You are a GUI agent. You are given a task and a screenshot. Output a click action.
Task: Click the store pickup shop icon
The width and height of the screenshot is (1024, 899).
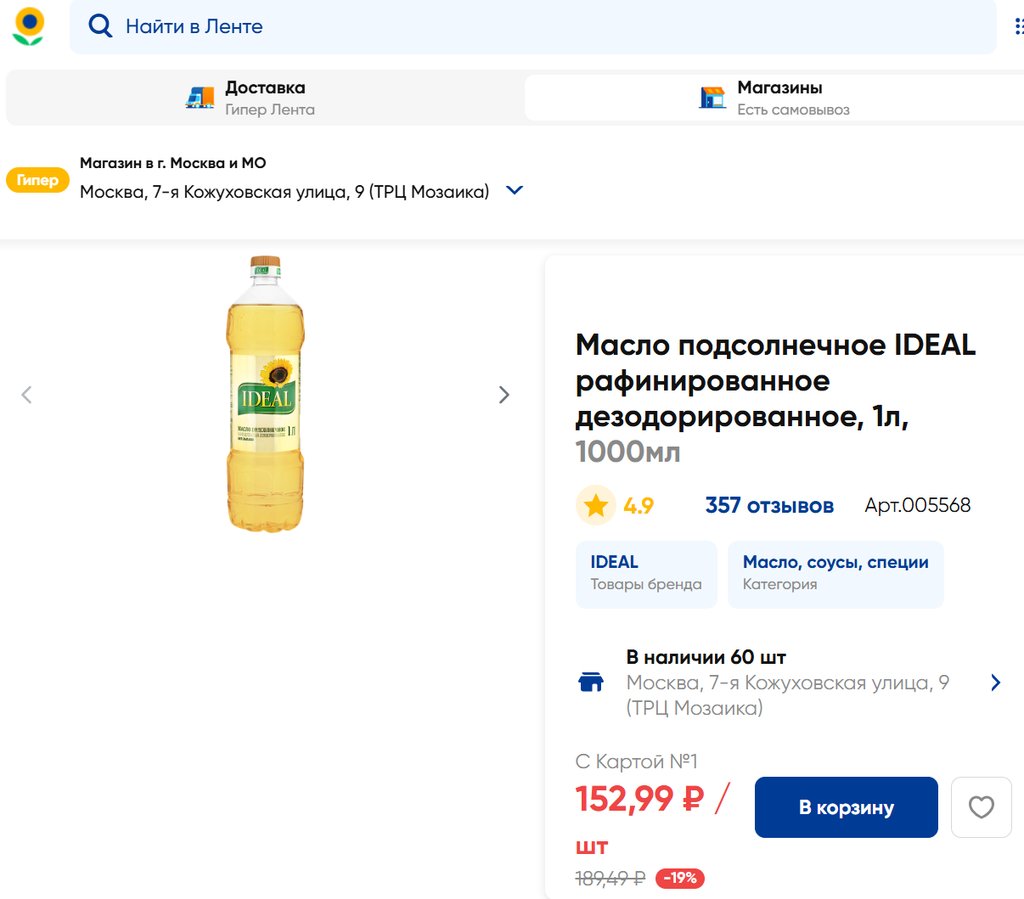pyautogui.click(x=713, y=97)
